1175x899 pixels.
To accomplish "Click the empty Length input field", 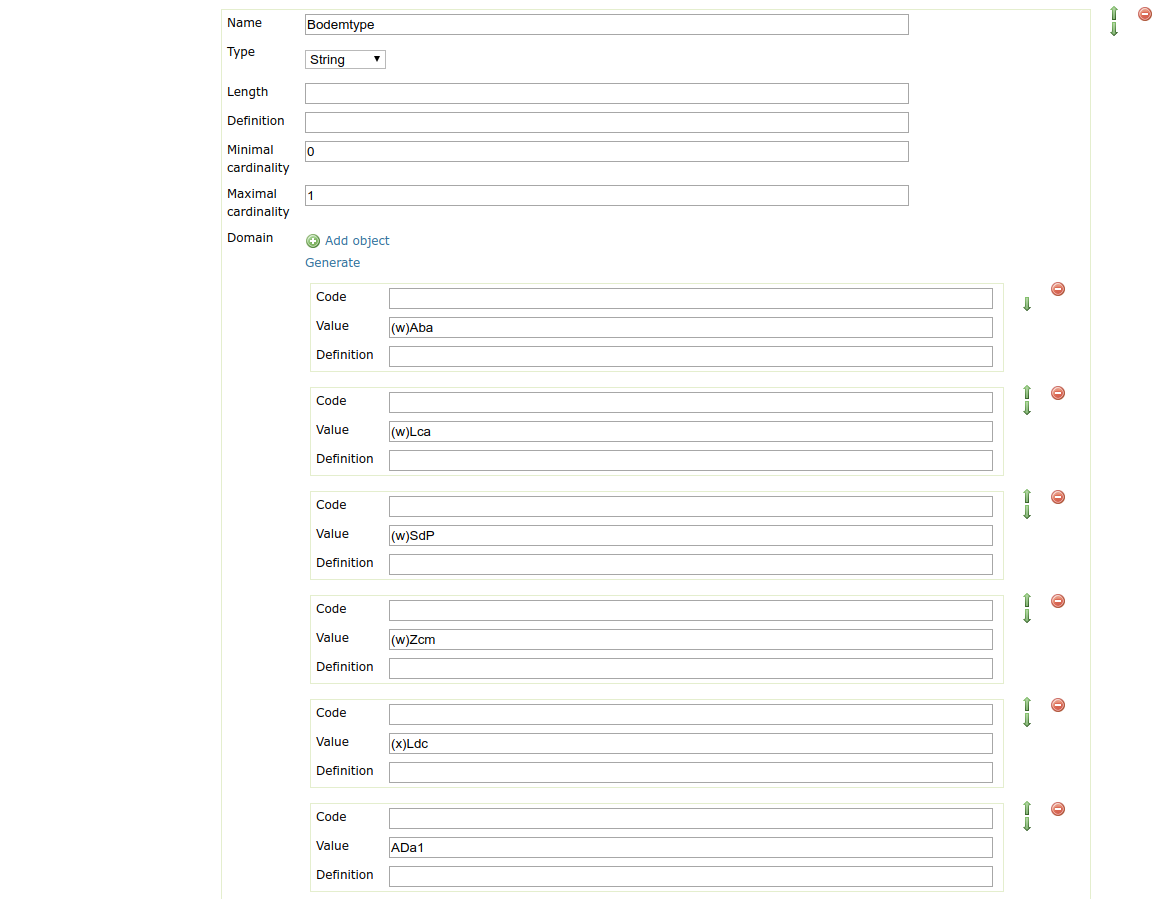I will [606, 94].
